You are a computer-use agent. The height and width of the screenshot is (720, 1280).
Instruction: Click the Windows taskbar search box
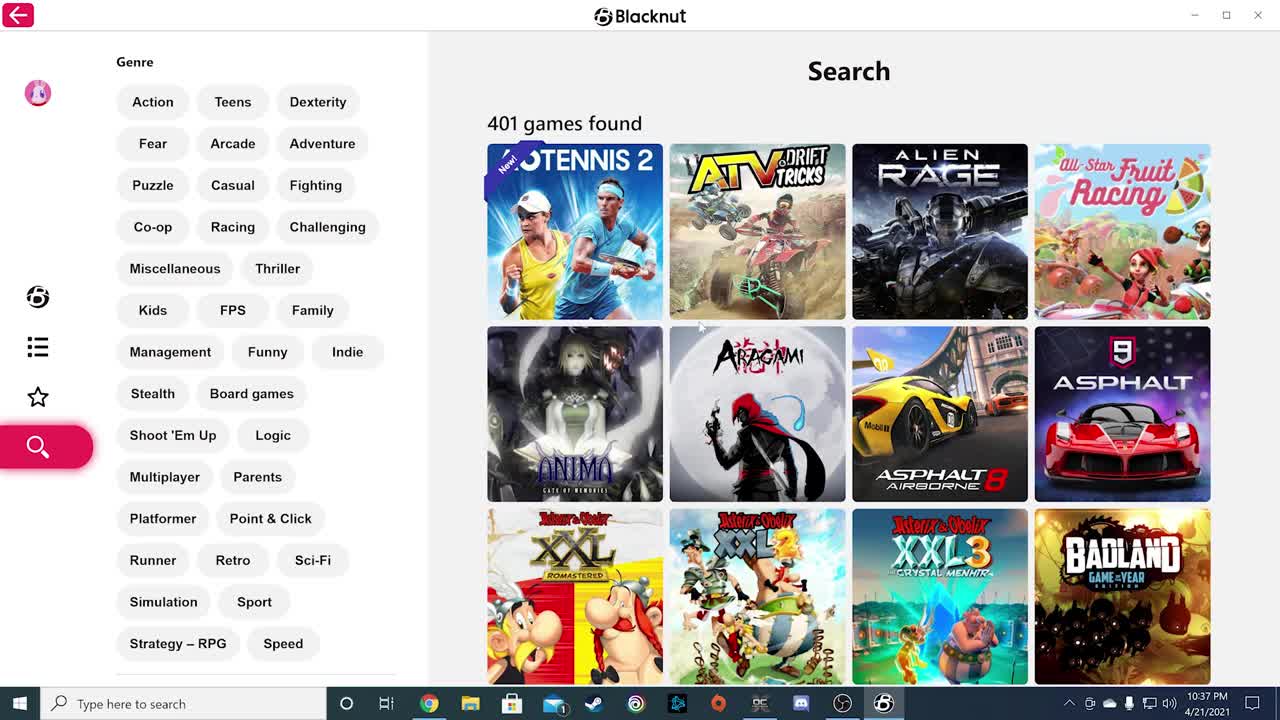coord(185,704)
